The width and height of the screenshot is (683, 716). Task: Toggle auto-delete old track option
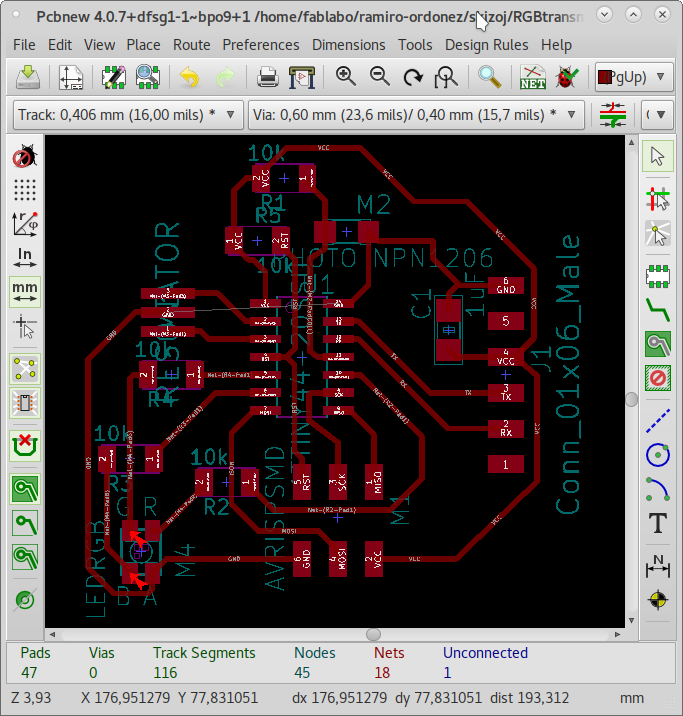click(25, 446)
